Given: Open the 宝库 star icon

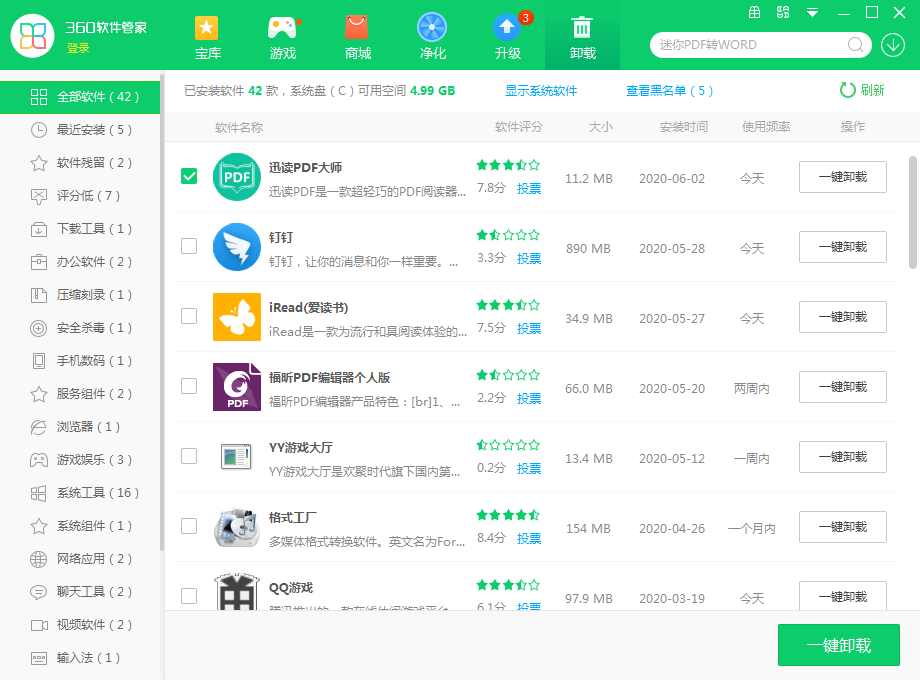Looking at the screenshot, I should (x=207, y=28).
